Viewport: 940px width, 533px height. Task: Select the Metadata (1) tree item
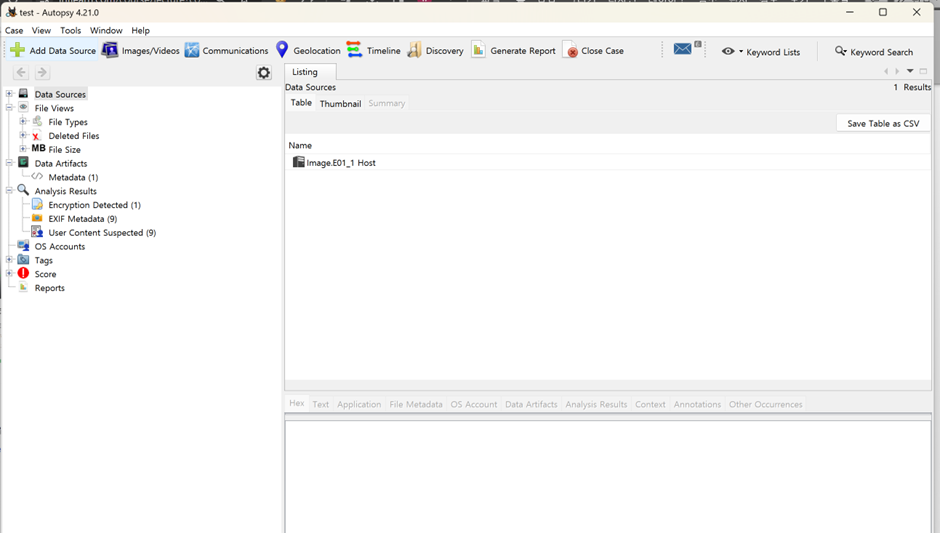pos(73,177)
